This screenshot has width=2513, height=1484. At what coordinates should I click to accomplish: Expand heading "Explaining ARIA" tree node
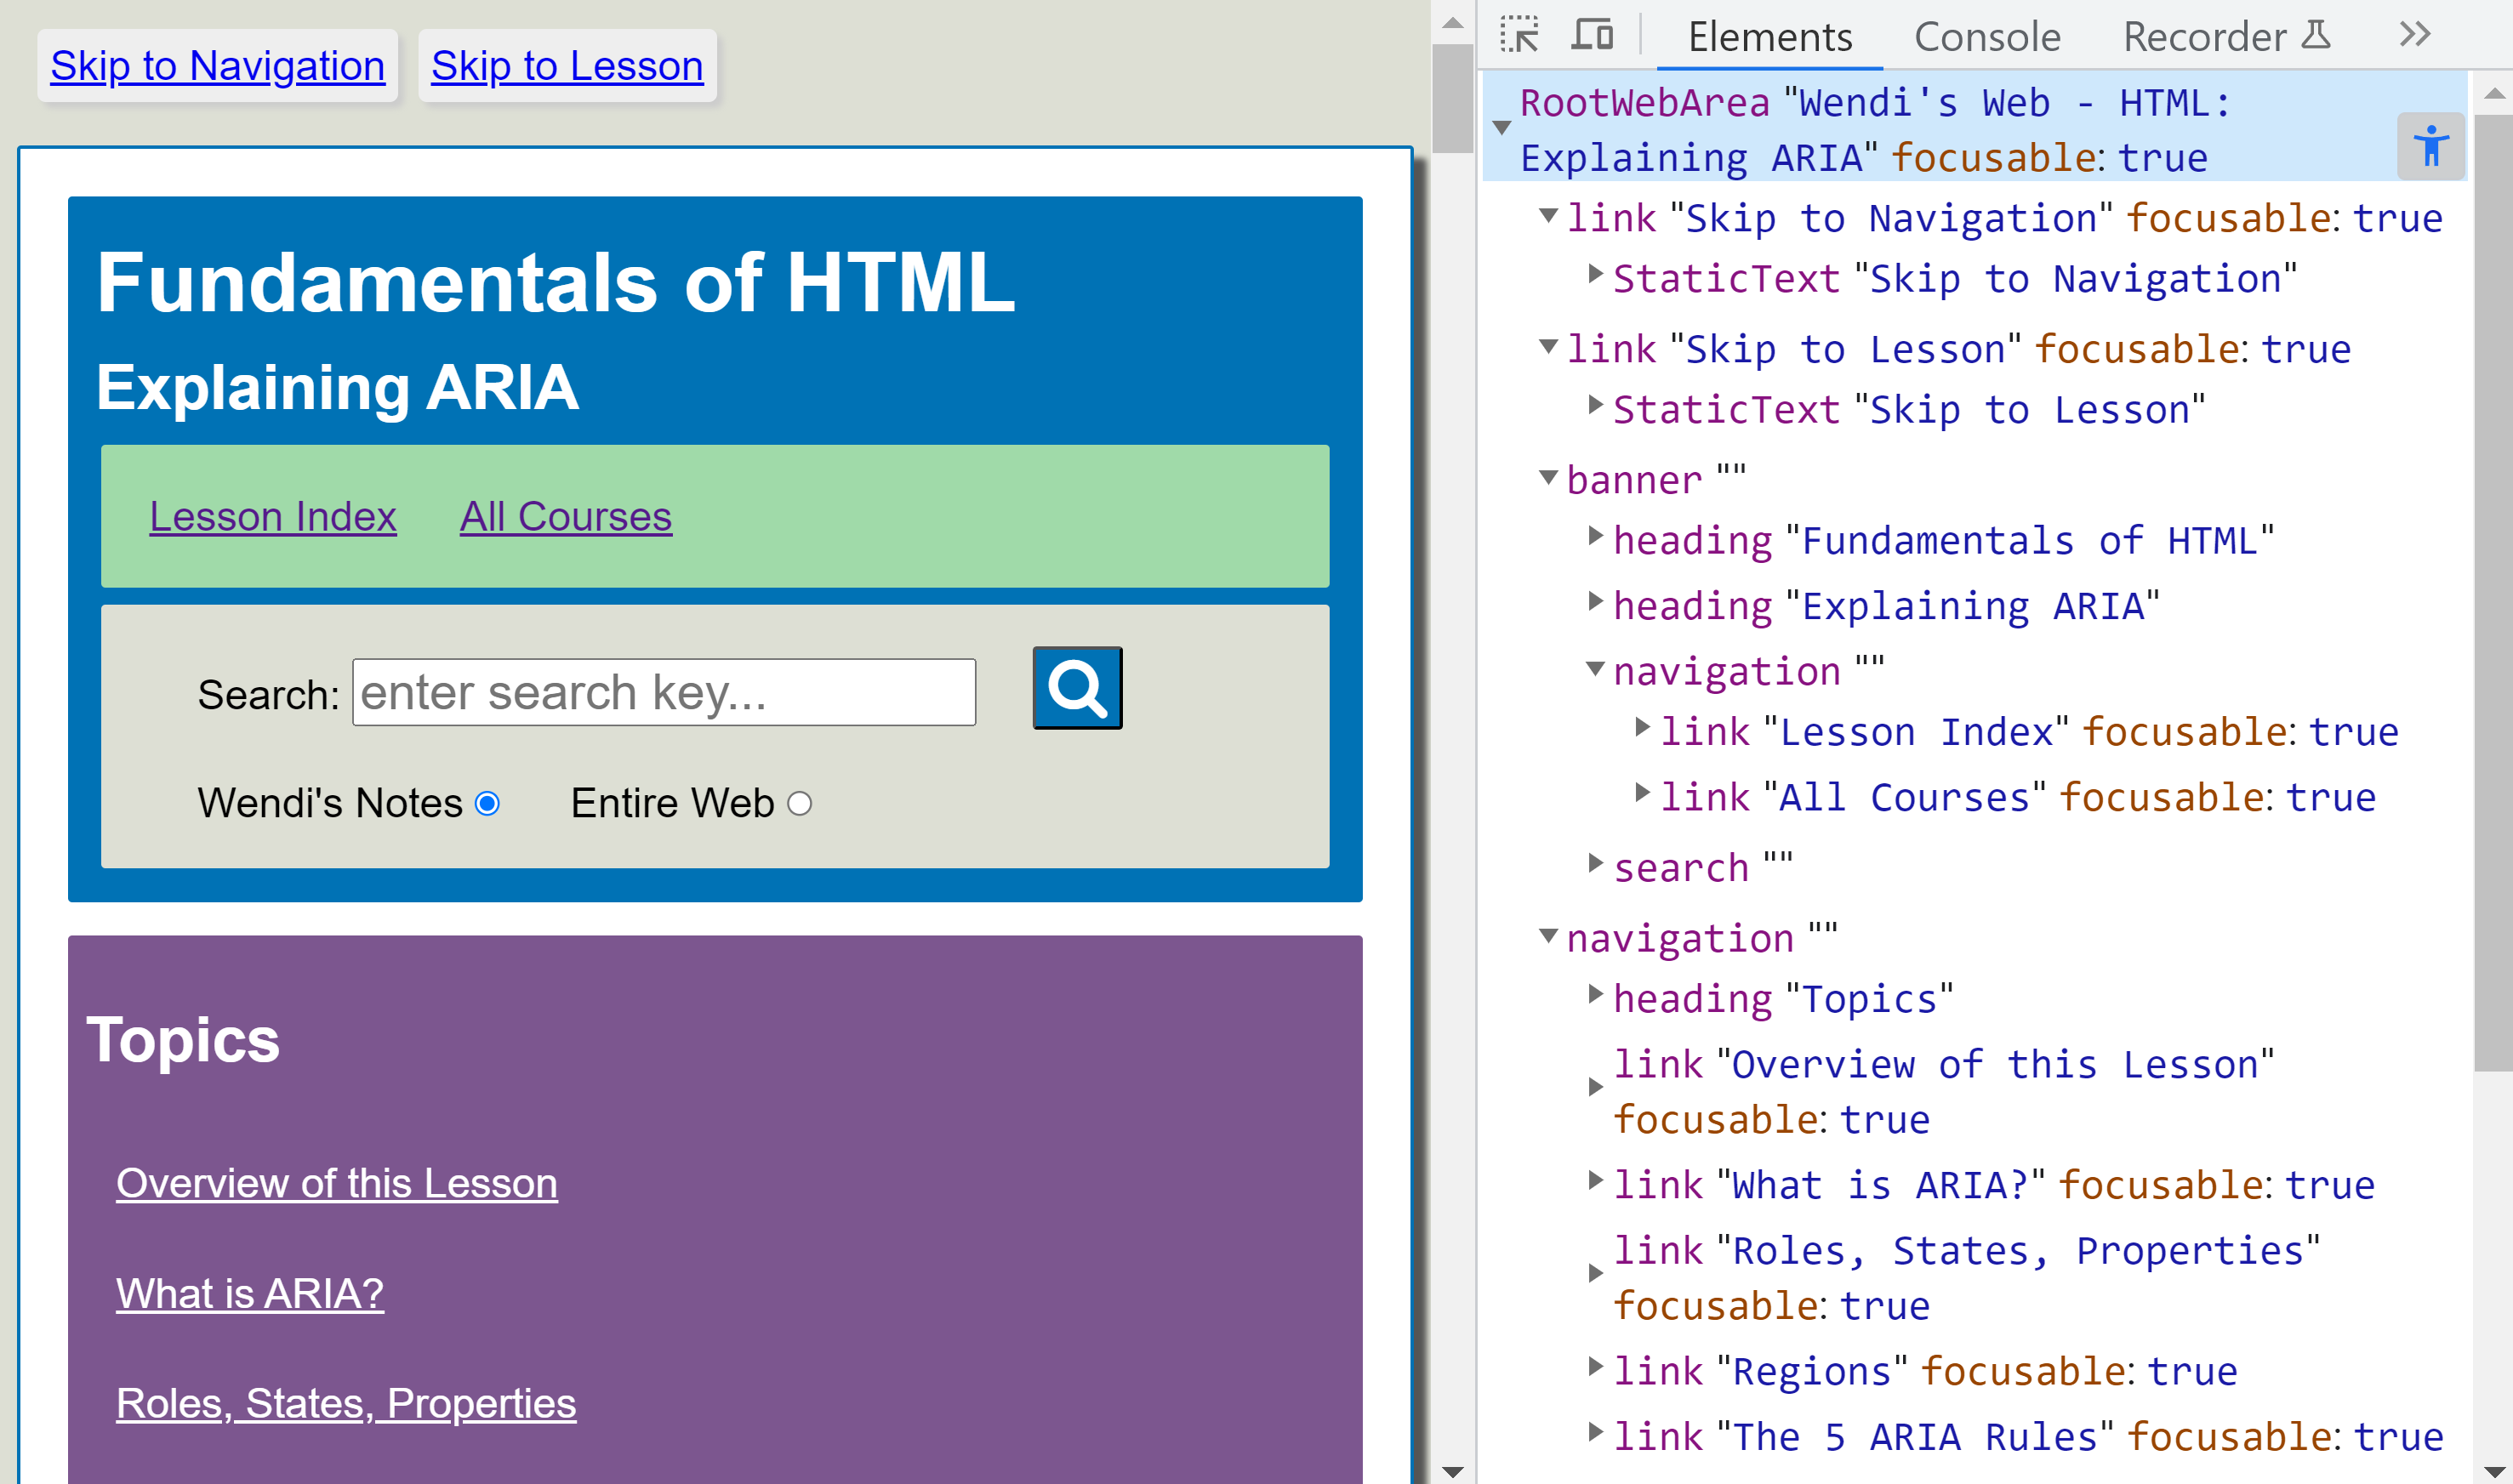pos(1596,601)
